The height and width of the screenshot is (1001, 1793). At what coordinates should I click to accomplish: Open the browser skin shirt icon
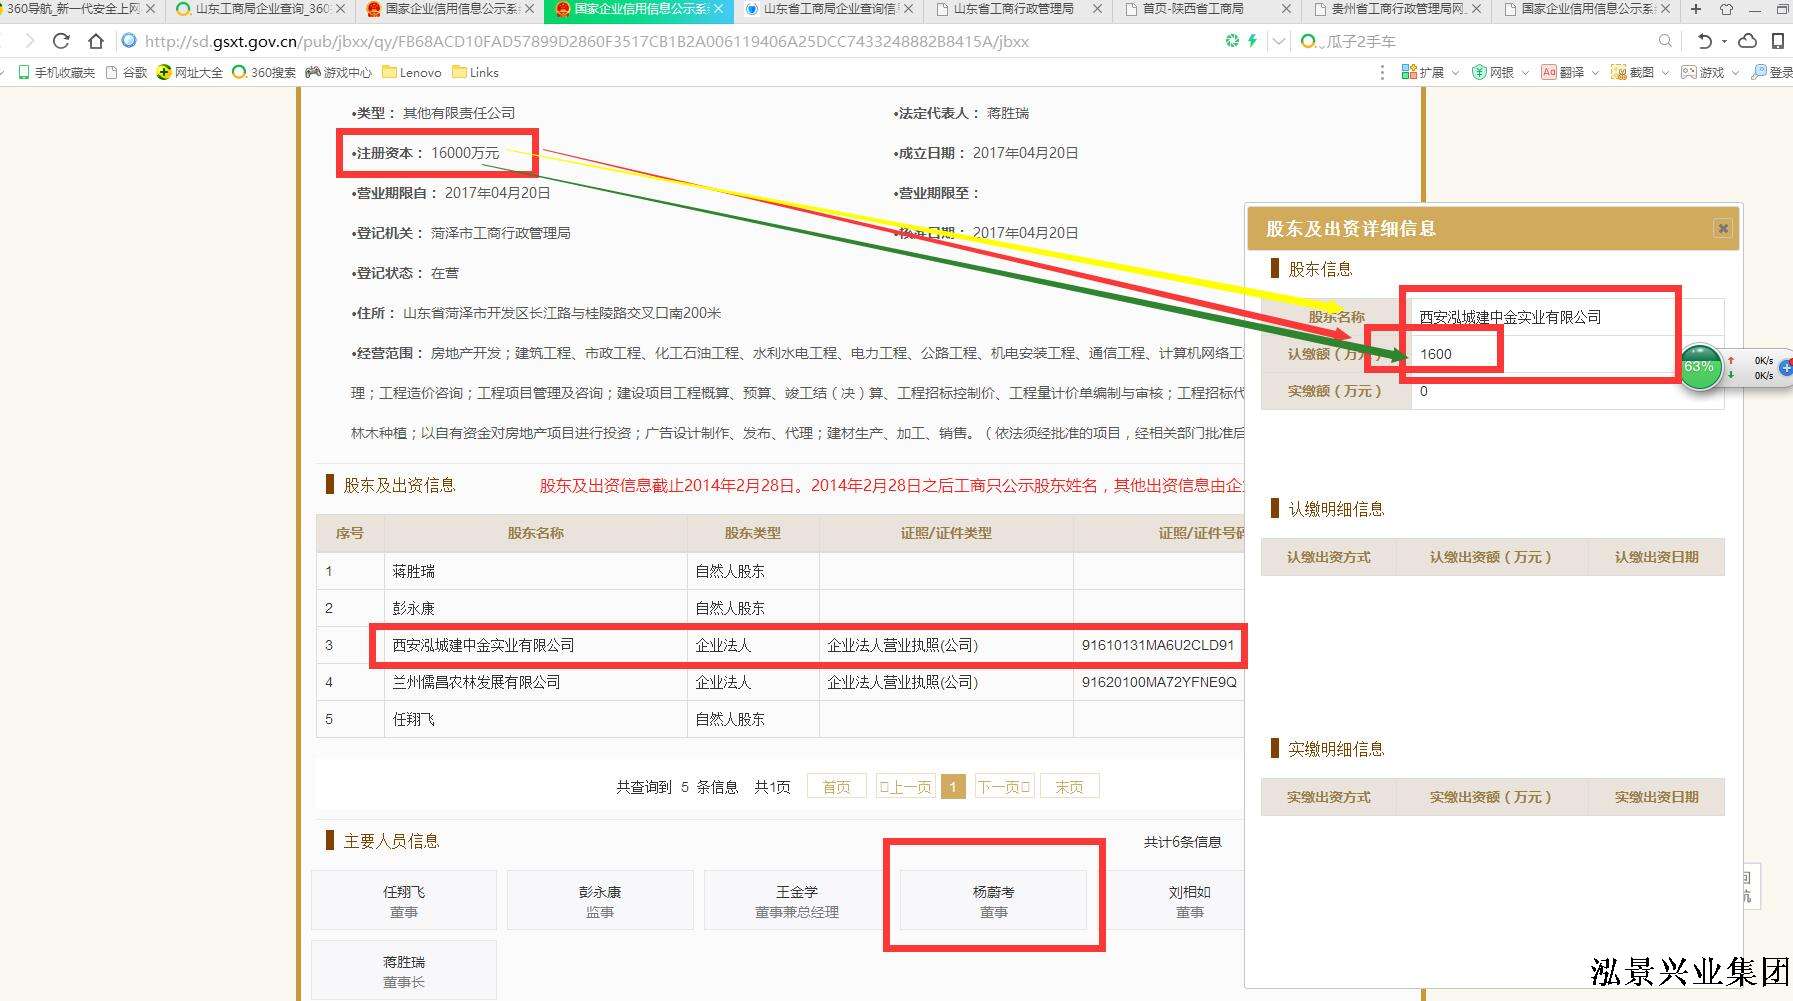[1726, 9]
